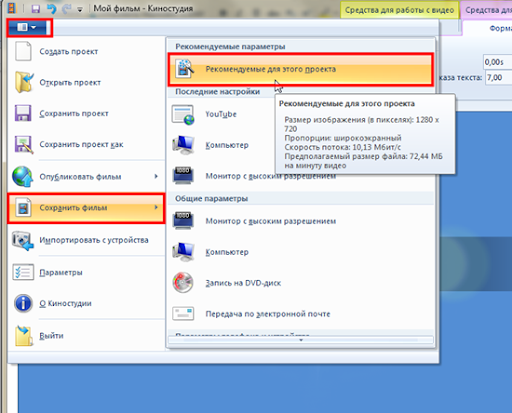Image resolution: width=512 pixels, height=413 pixels.
Task: Click the DVD disc icon
Action: [x=183, y=283]
